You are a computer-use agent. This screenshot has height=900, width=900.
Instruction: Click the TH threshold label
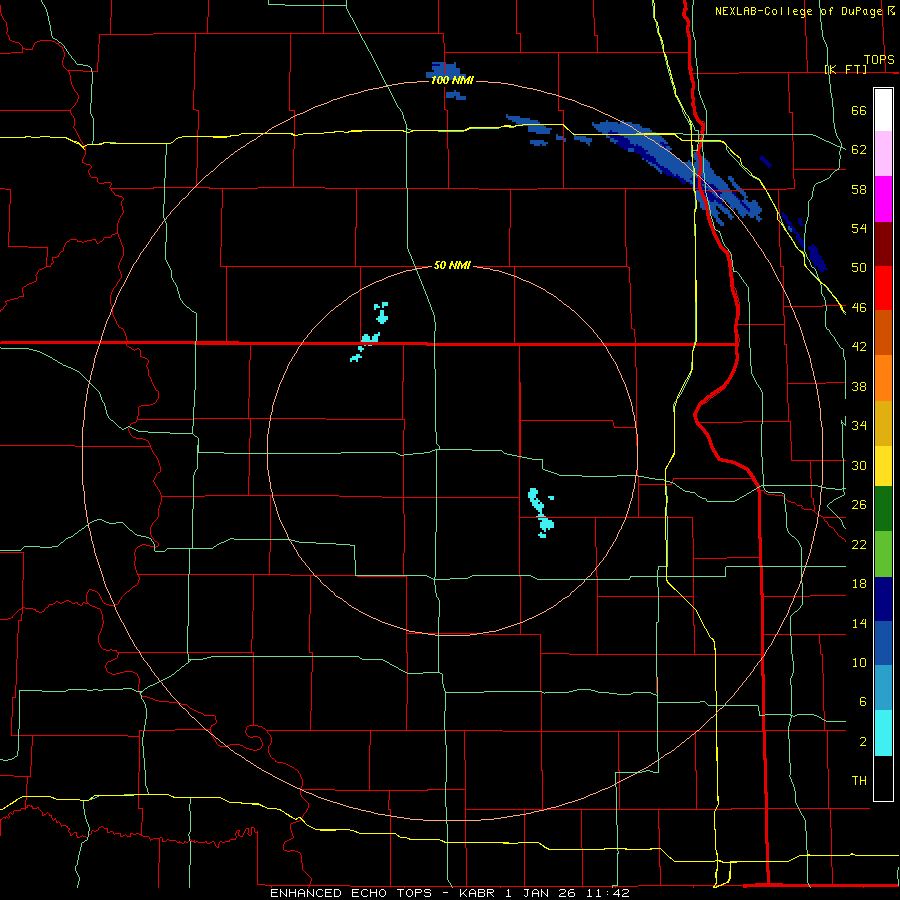tap(859, 781)
